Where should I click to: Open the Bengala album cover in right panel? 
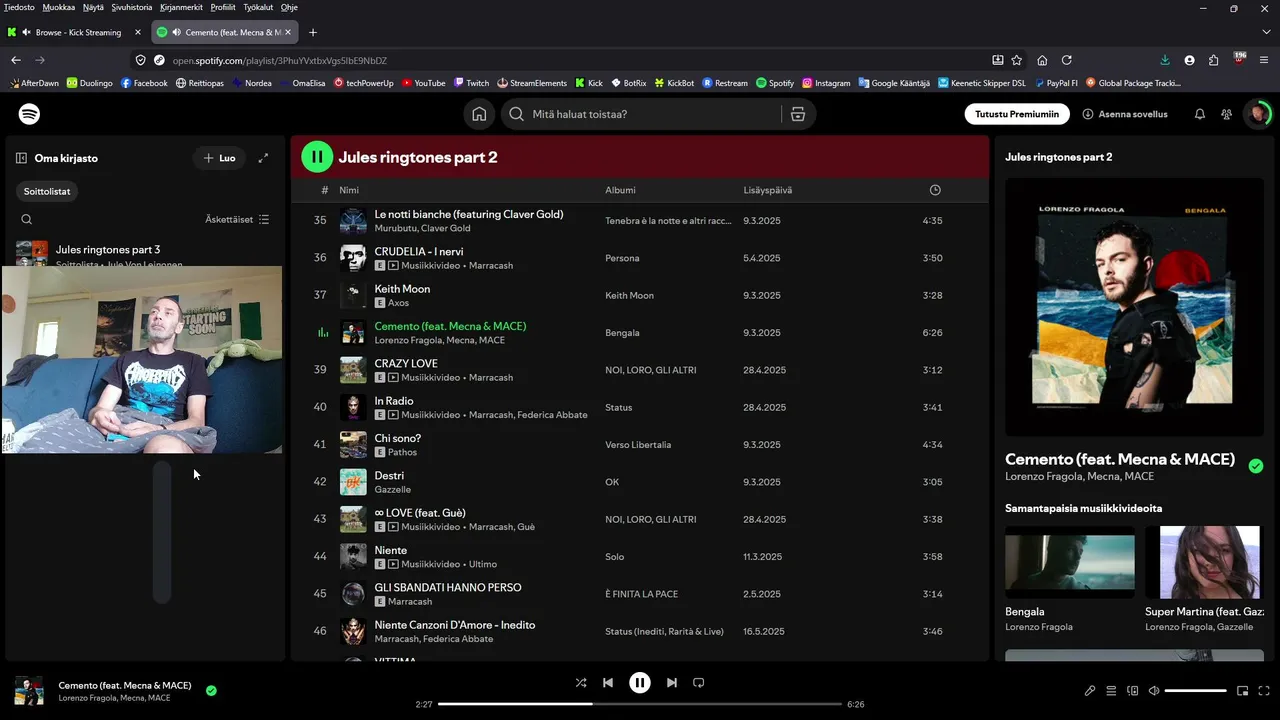[1134, 307]
